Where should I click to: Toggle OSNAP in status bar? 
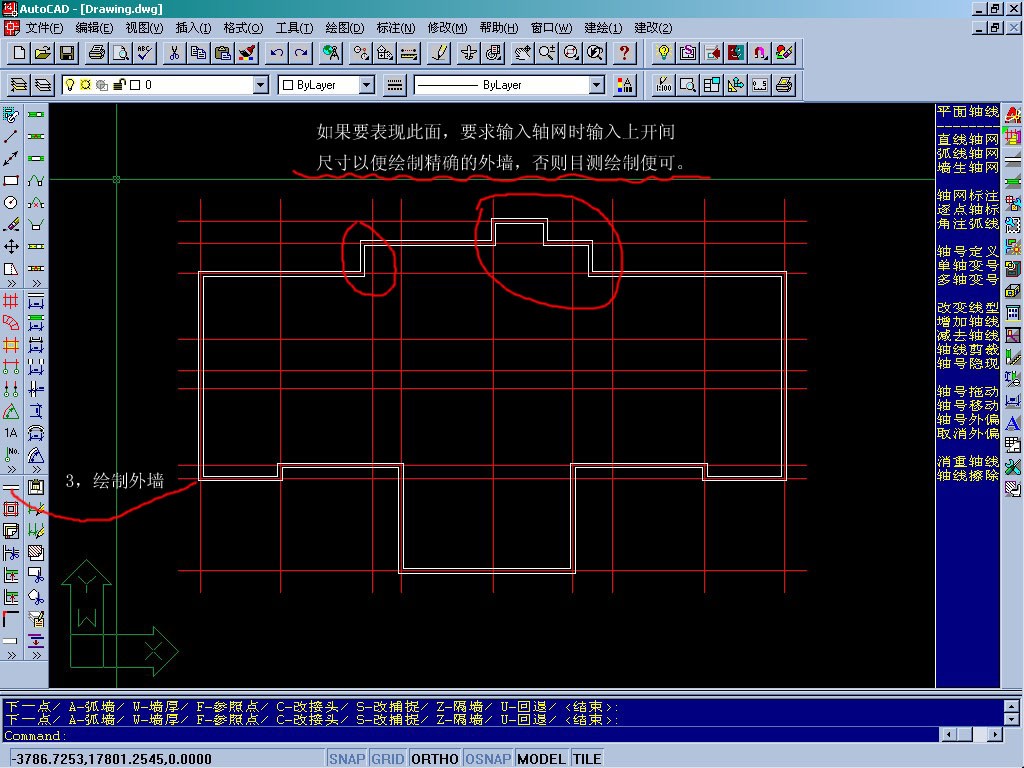point(488,759)
